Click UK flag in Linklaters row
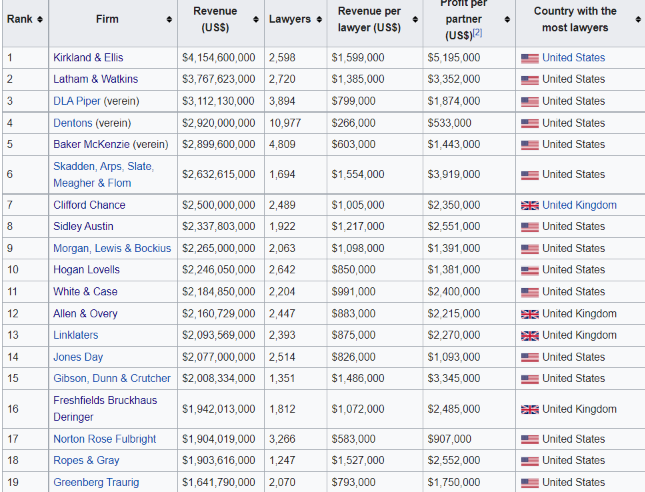The image size is (645, 492). point(530,336)
